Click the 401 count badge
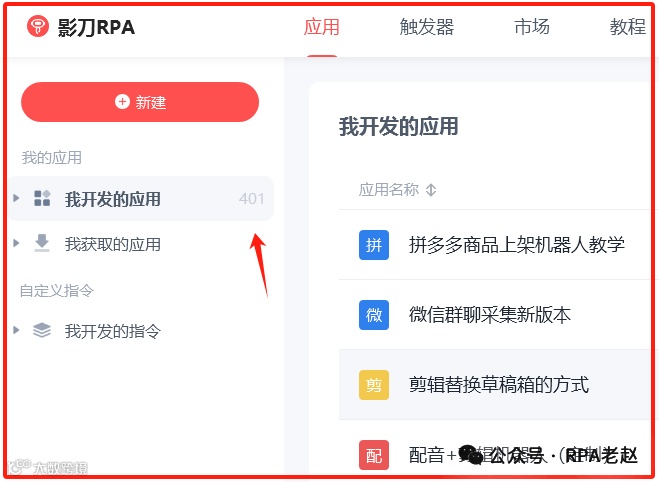 click(x=252, y=199)
